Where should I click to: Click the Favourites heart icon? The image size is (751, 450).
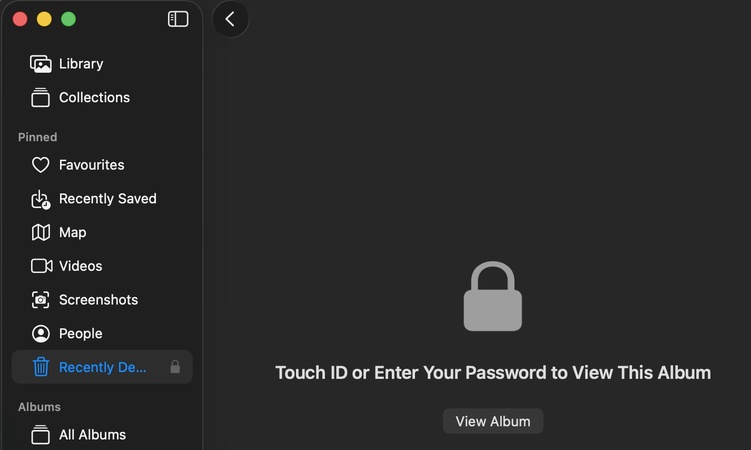[41, 165]
